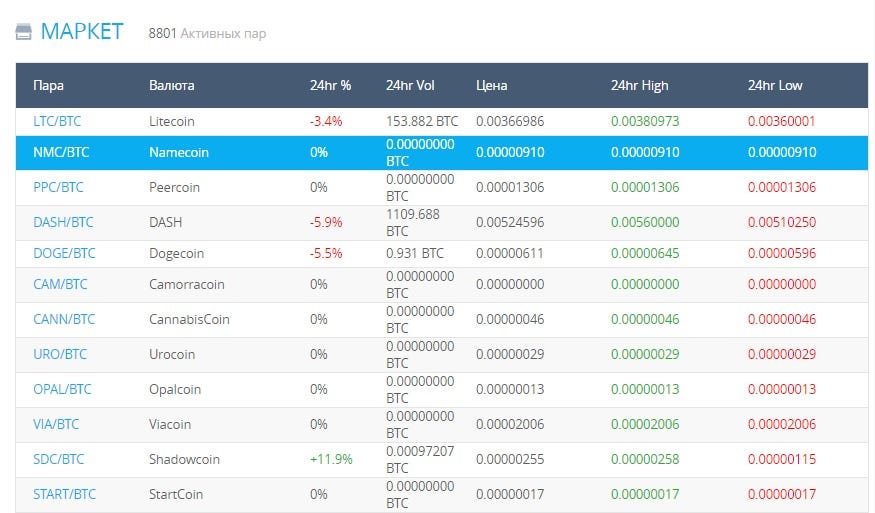The image size is (875, 513).
Task: Select the StartCoin currency name
Action: pos(176,494)
